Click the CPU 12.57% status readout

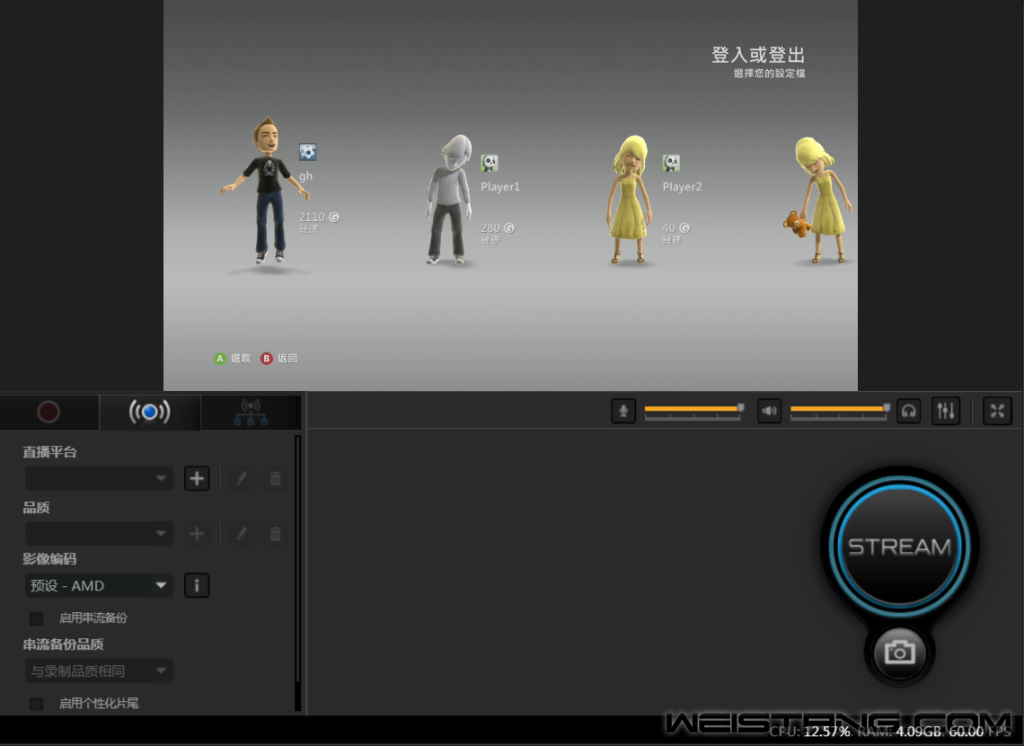[810, 732]
